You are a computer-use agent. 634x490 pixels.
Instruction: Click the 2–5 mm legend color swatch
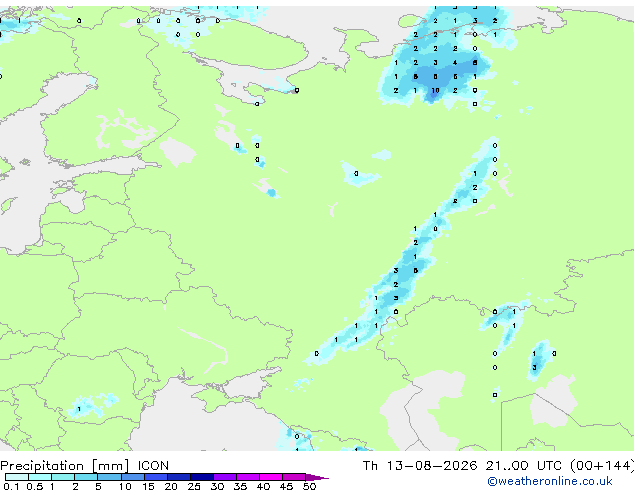click(x=86, y=477)
